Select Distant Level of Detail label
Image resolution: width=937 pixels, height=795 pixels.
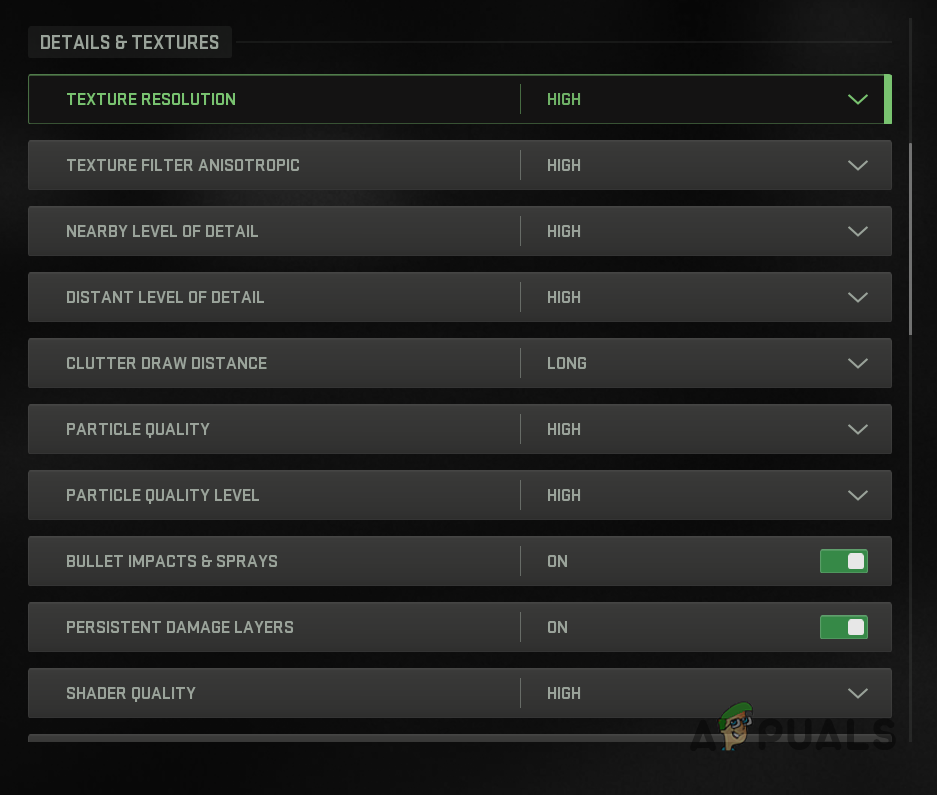(165, 297)
